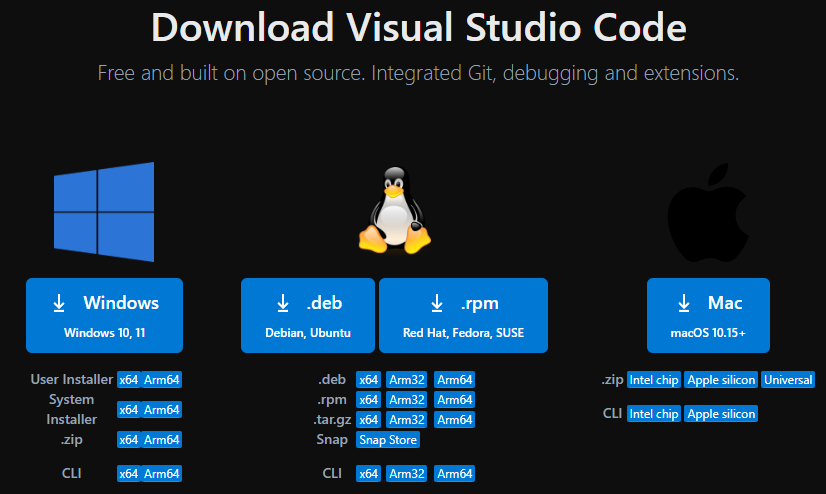The image size is (826, 494).
Task: Select Arm64 for Windows System Installer
Action: coord(162,410)
